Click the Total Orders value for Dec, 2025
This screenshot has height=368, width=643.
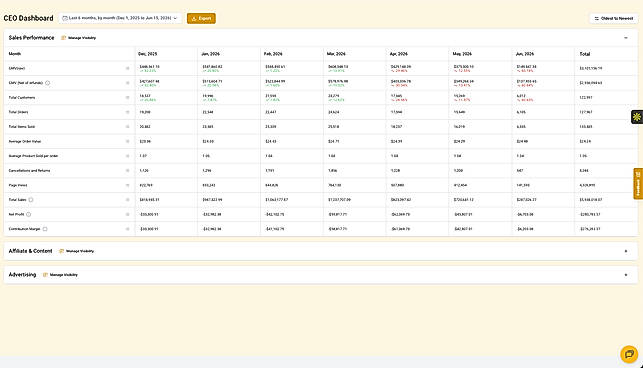145,112
